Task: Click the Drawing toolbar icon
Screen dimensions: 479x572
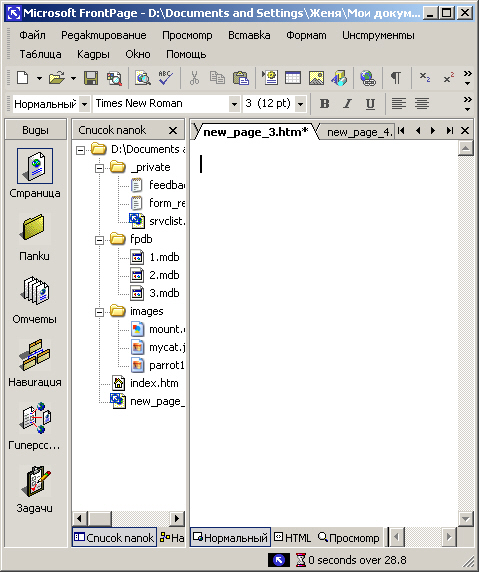Action: point(339,78)
